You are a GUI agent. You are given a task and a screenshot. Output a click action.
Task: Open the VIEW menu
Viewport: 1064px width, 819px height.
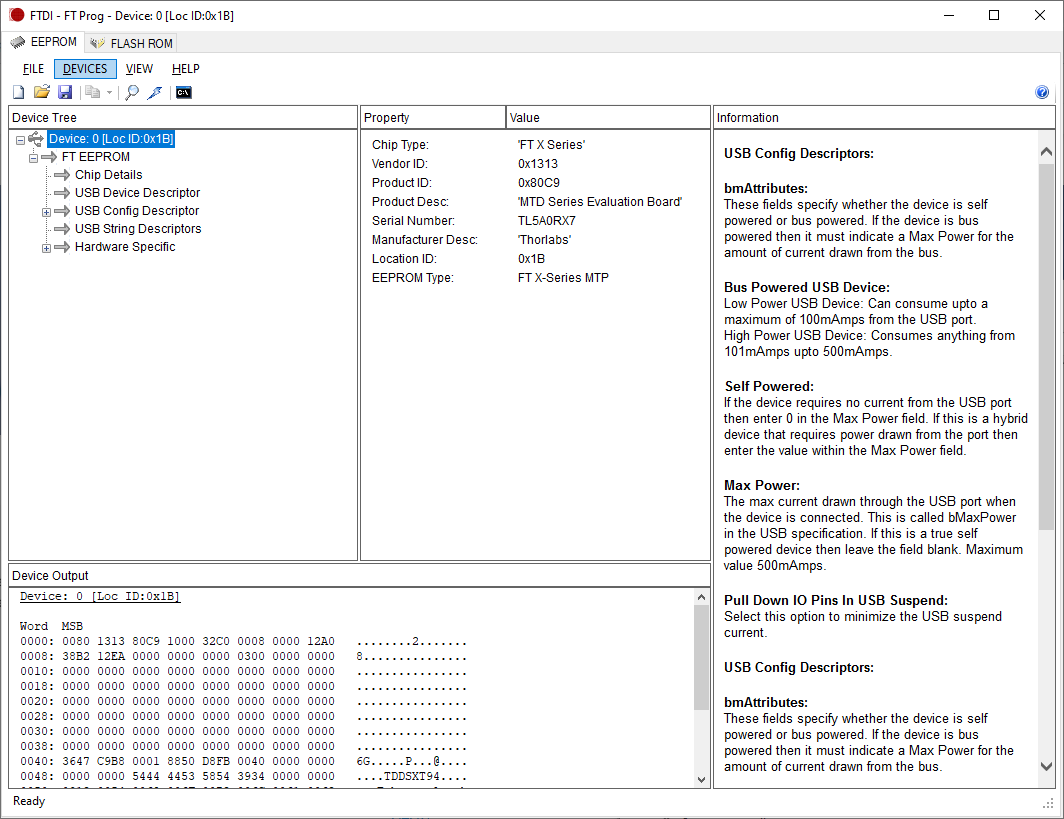[x=139, y=69]
